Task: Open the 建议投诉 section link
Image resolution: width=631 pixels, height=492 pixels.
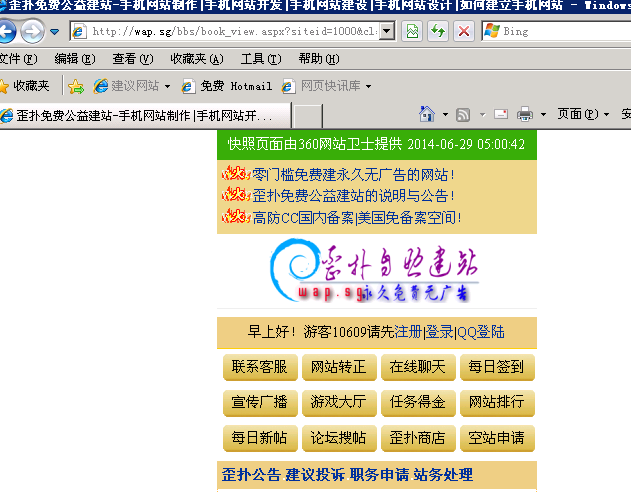Action: tap(315, 475)
